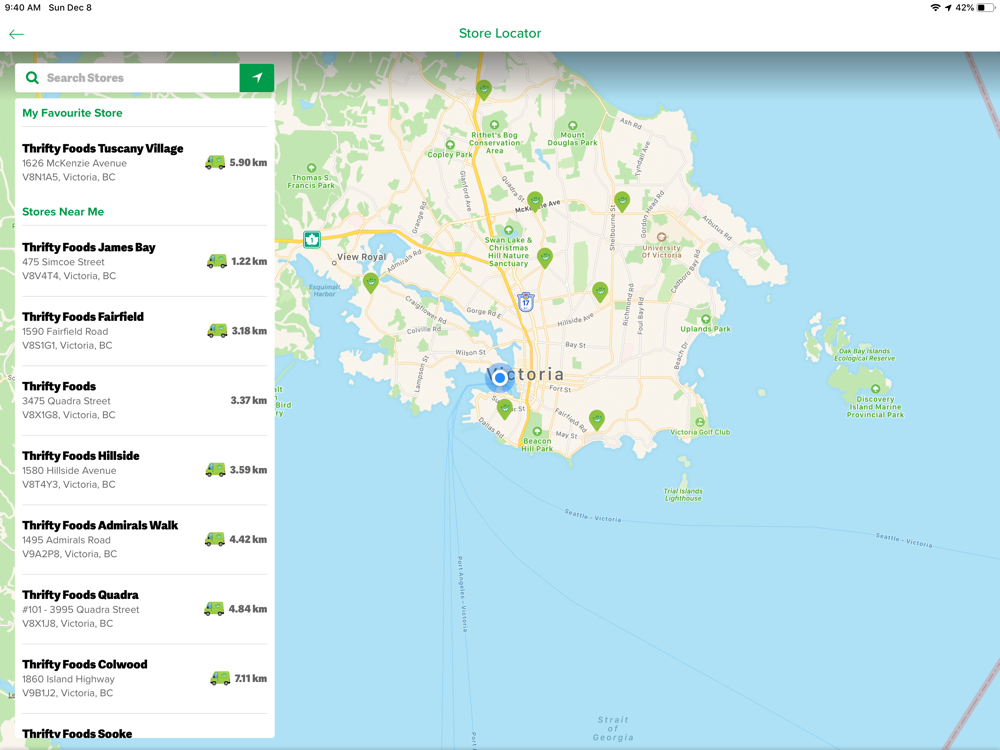The height and width of the screenshot is (750, 1000).
Task: Tap delivery truck icon for Quadra store
Action: (214, 609)
